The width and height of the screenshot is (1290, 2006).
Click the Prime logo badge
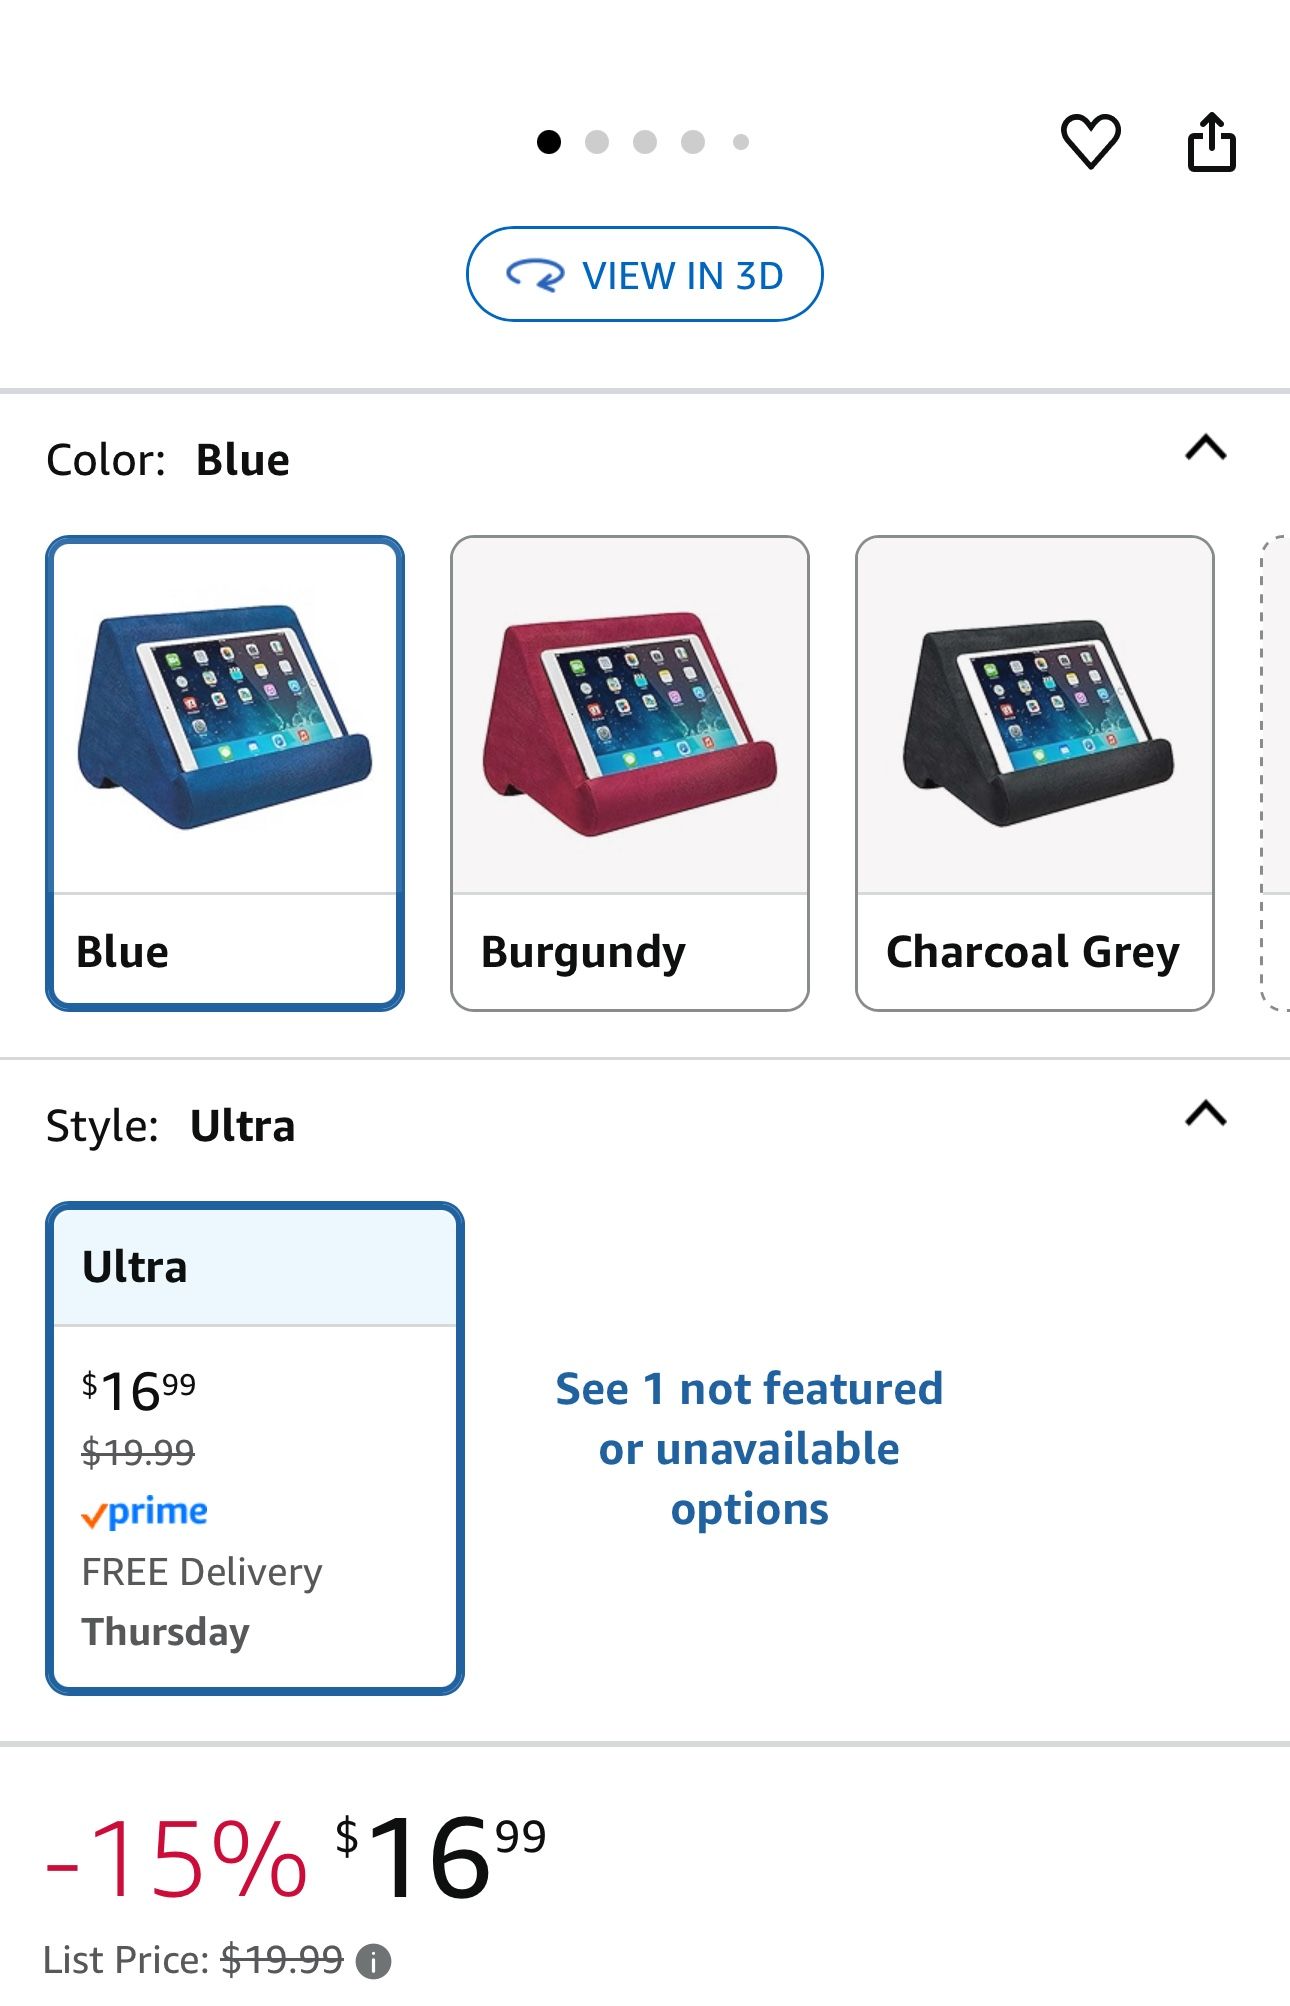(146, 1511)
